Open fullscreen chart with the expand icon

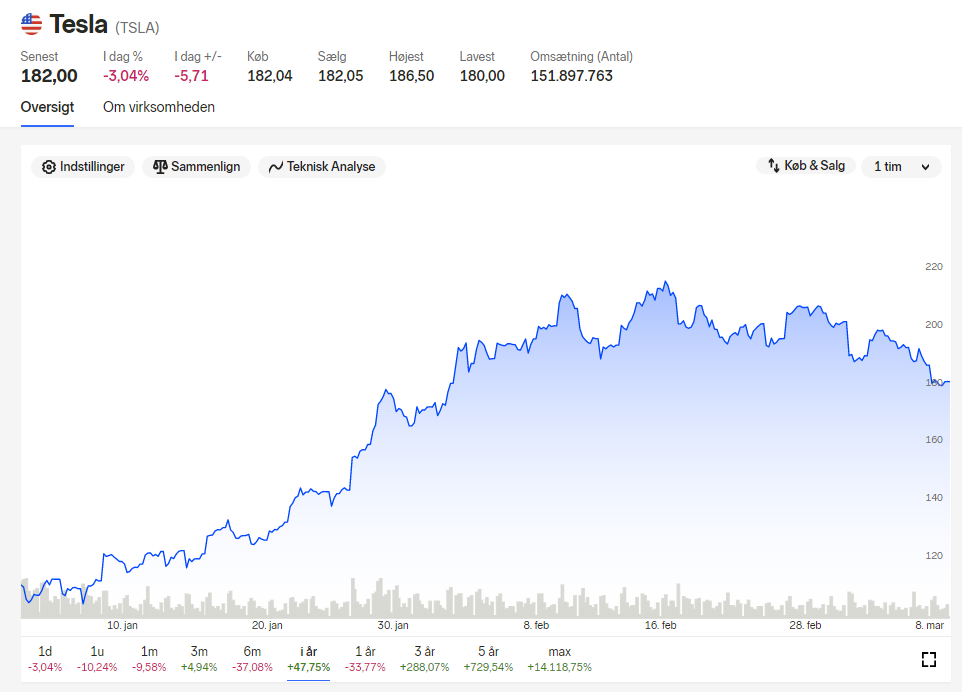[929, 659]
